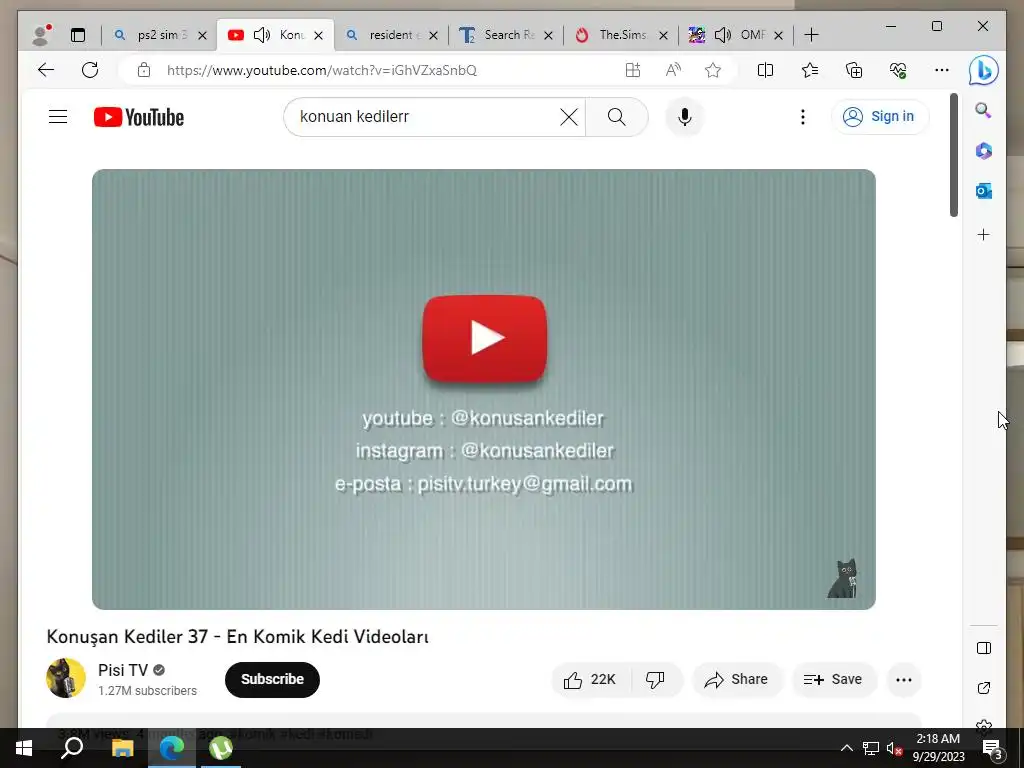This screenshot has height=768, width=1024.
Task: Click the Sign in button
Action: tap(880, 117)
